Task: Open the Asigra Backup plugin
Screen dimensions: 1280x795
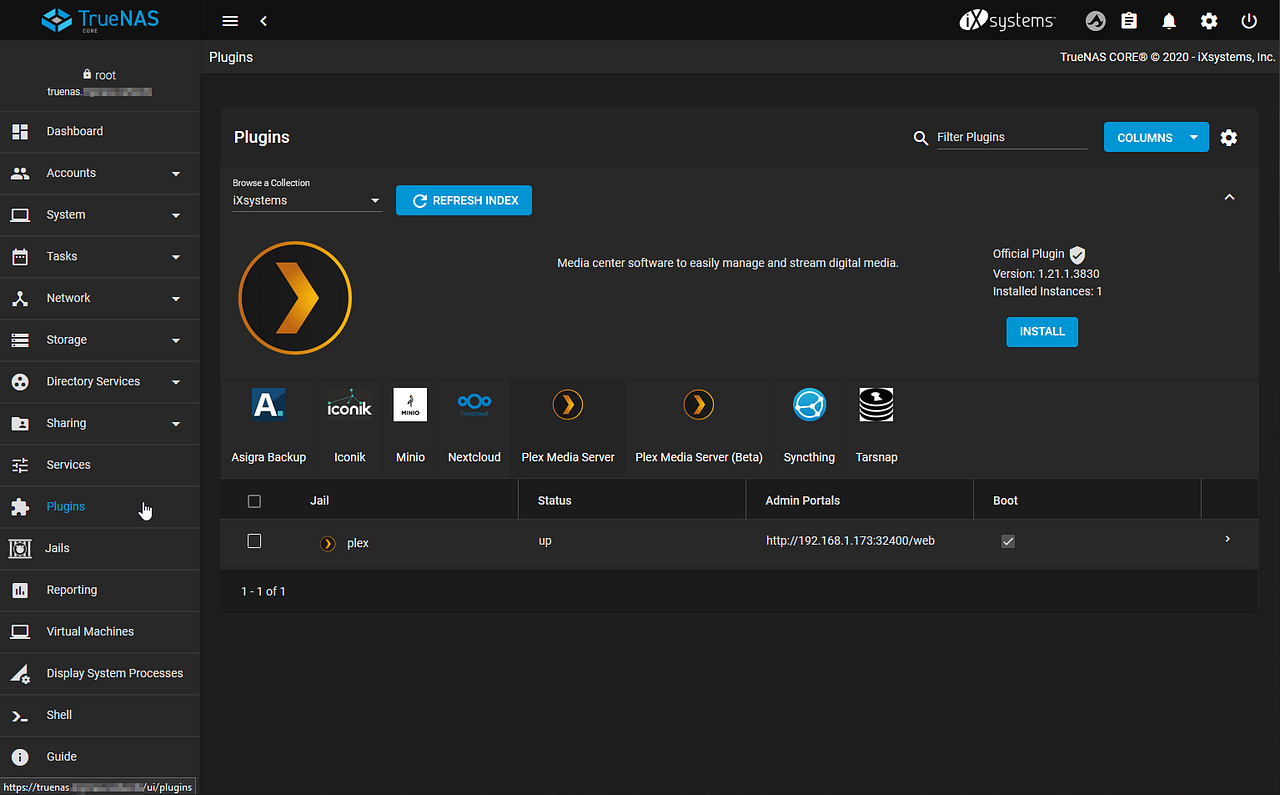Action: (268, 405)
